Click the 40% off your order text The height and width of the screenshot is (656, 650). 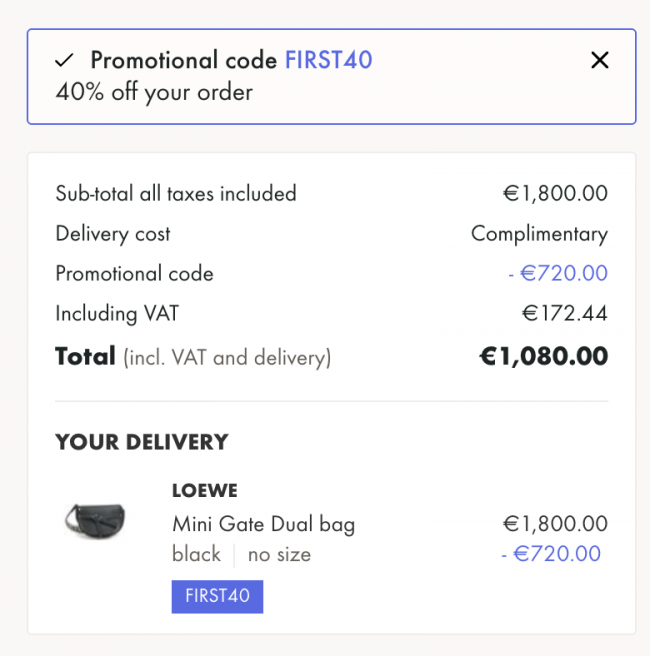tap(154, 92)
